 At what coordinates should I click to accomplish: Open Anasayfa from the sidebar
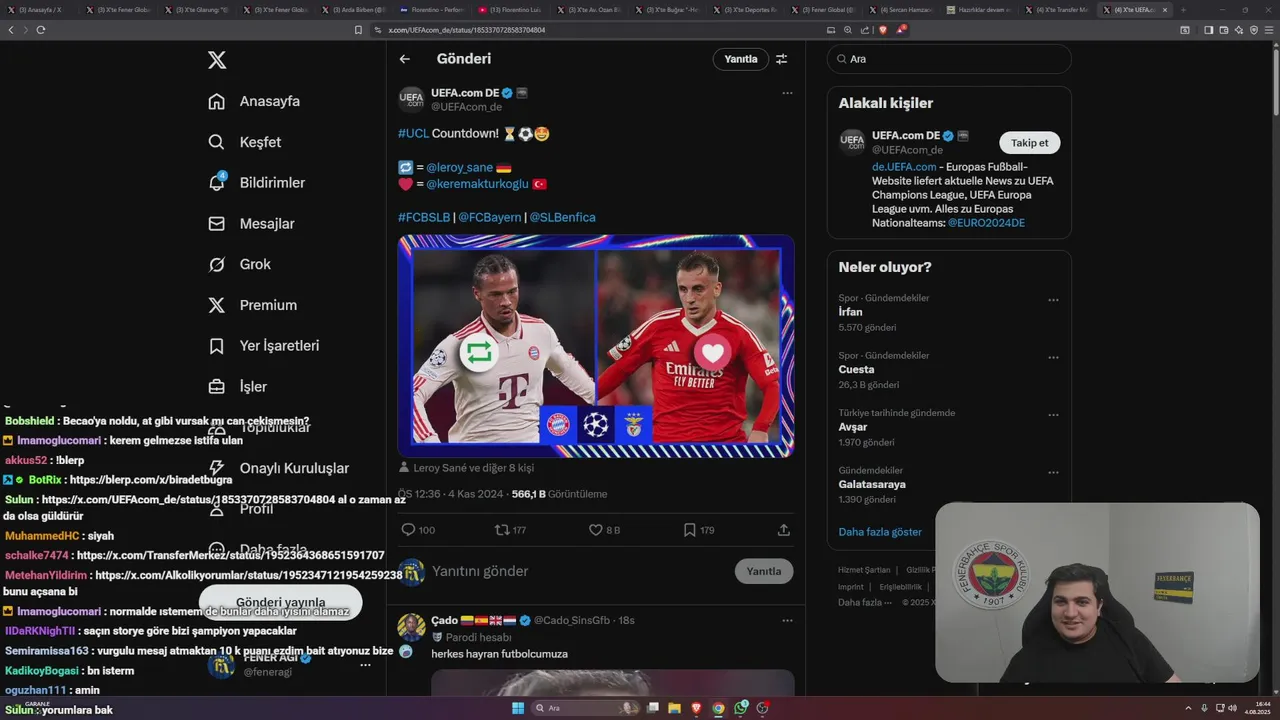pos(254,101)
